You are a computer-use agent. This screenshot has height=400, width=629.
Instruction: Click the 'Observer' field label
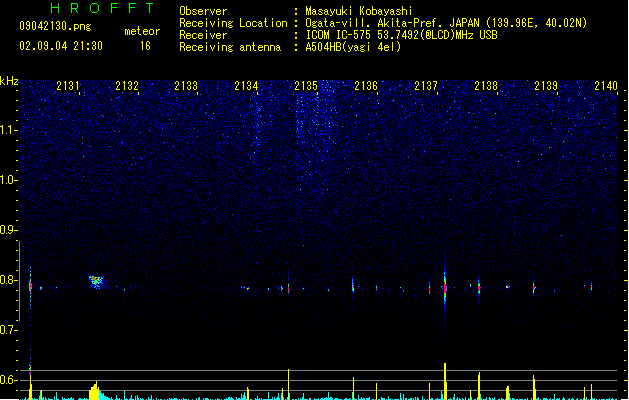(x=203, y=11)
